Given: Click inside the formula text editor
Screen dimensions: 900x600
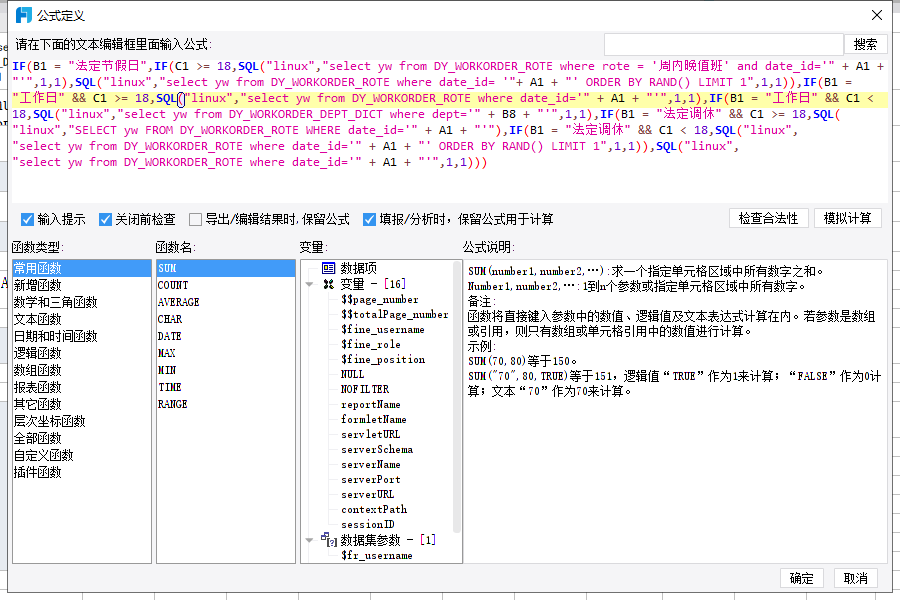Looking at the screenshot, I should (x=449, y=131).
